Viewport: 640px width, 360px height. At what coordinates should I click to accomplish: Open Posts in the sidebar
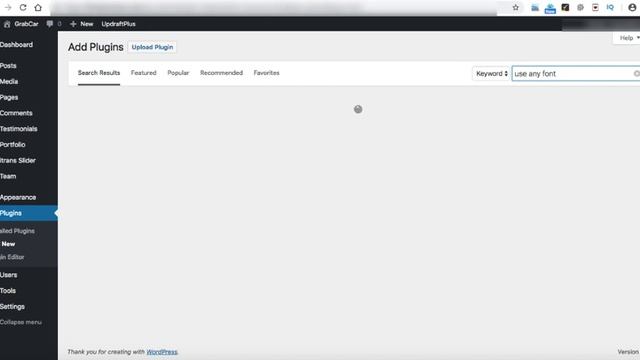pyautogui.click(x=8, y=66)
